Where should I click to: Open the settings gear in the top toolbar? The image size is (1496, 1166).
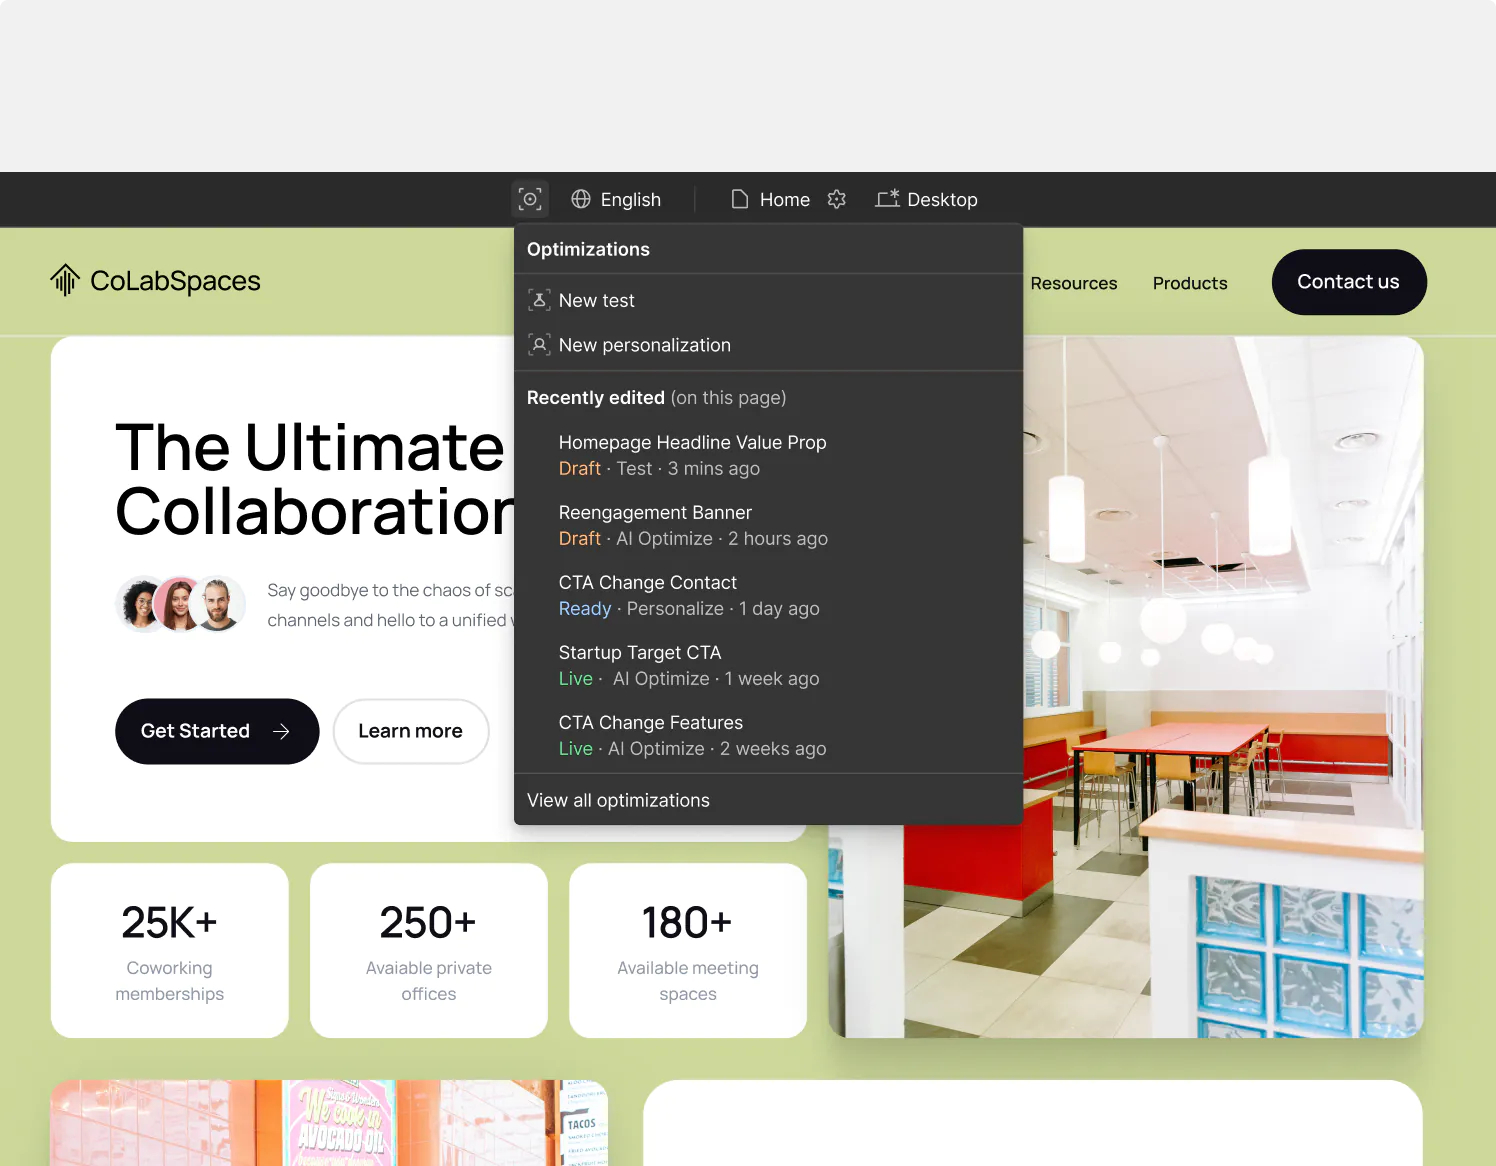click(x=837, y=199)
